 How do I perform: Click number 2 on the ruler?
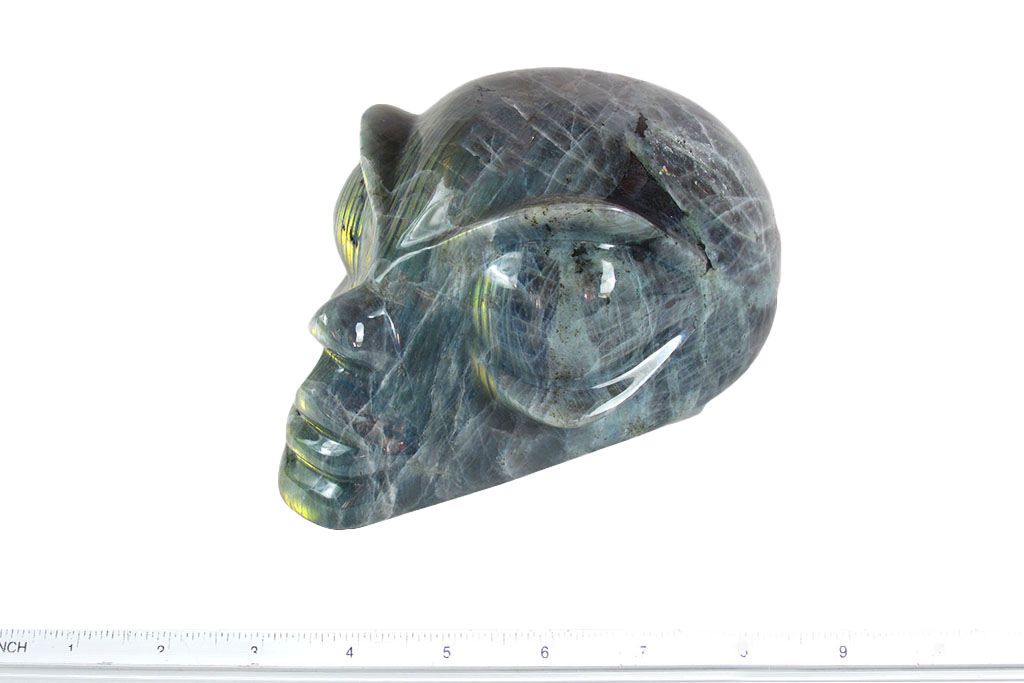160,650
